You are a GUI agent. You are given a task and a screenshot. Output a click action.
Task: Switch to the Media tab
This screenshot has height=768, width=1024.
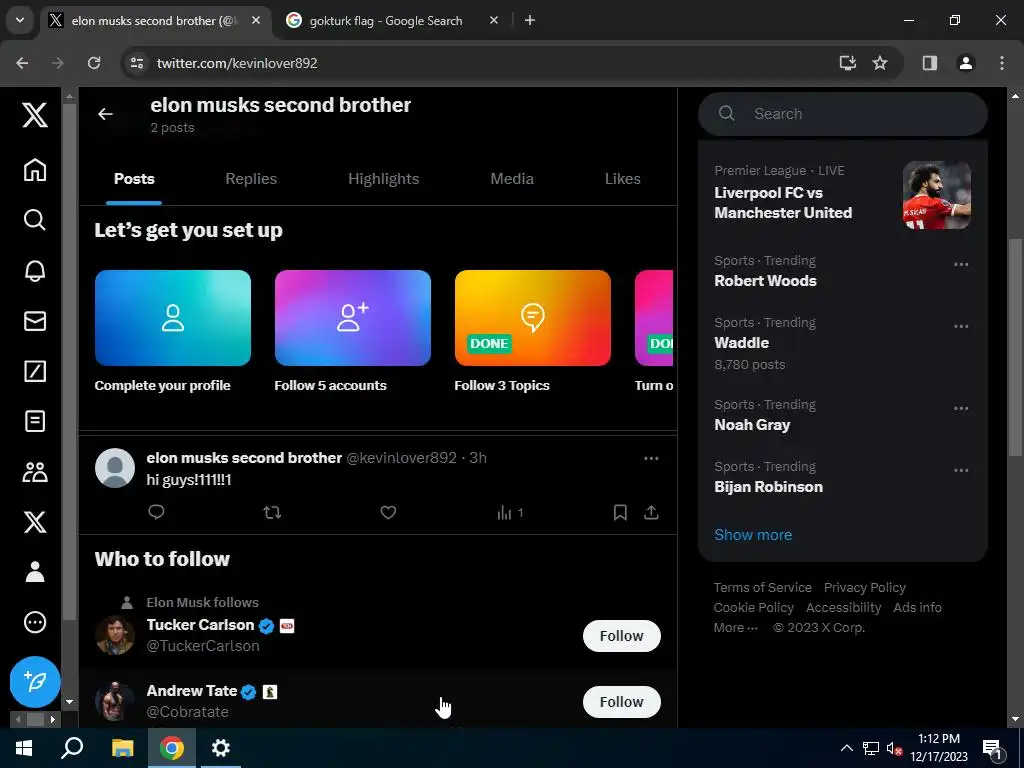coord(512,179)
